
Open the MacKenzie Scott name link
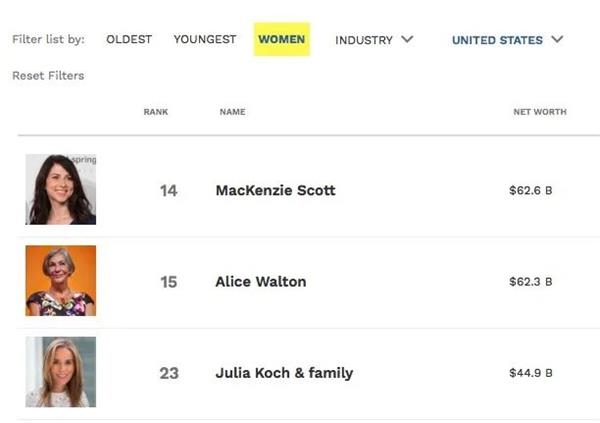[276, 190]
